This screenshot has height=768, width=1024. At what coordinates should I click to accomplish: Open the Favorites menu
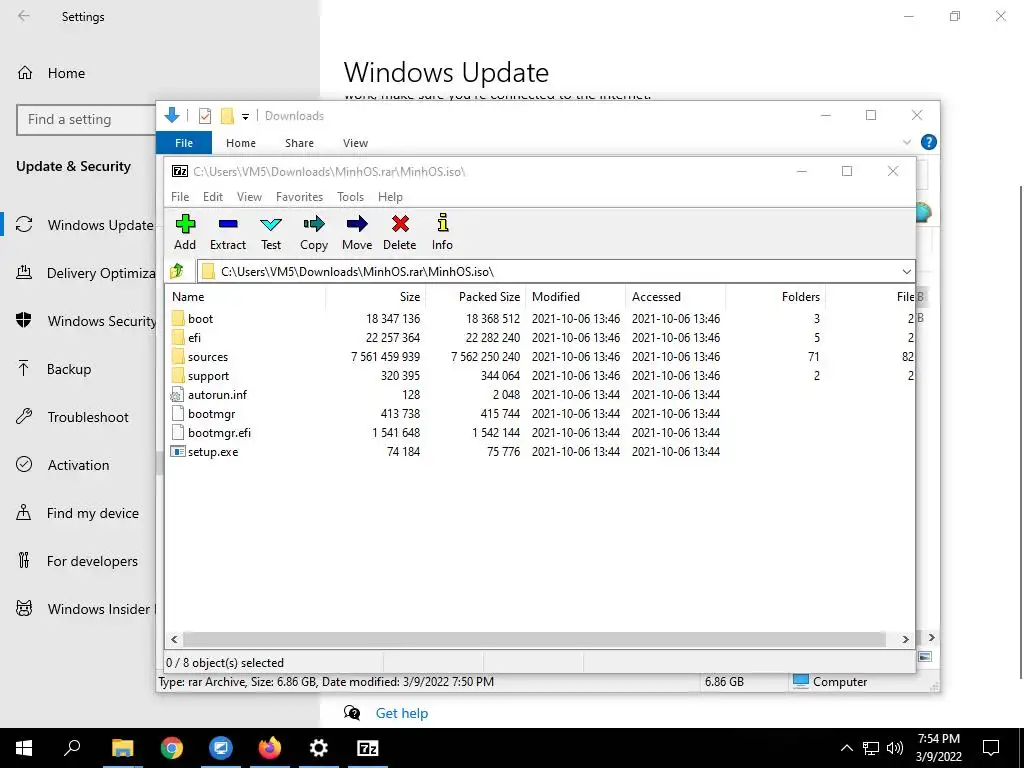click(x=299, y=197)
